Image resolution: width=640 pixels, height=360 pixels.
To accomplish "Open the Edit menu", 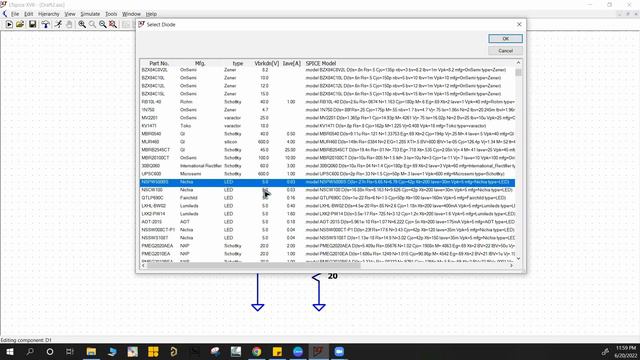I will pos(29,14).
